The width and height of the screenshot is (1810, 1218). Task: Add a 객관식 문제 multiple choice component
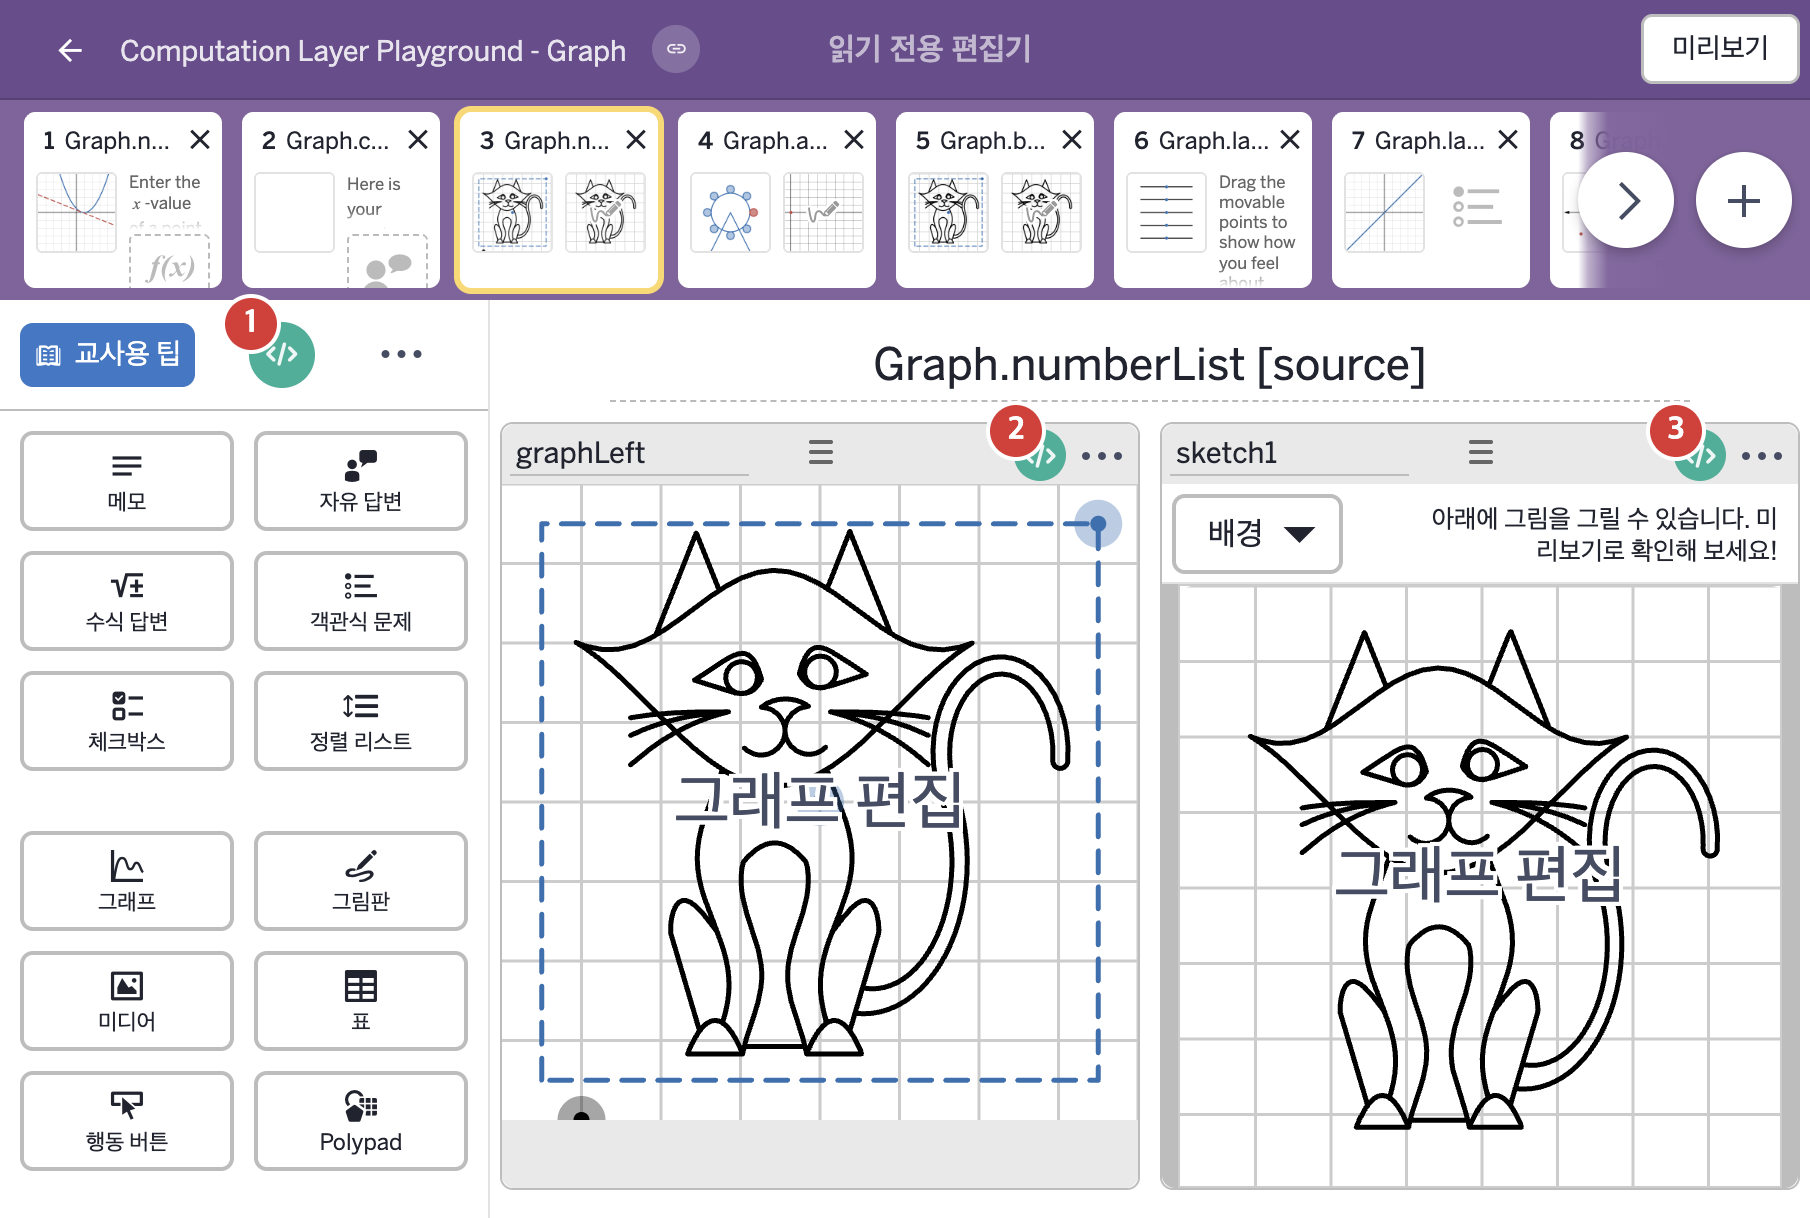[x=361, y=601]
